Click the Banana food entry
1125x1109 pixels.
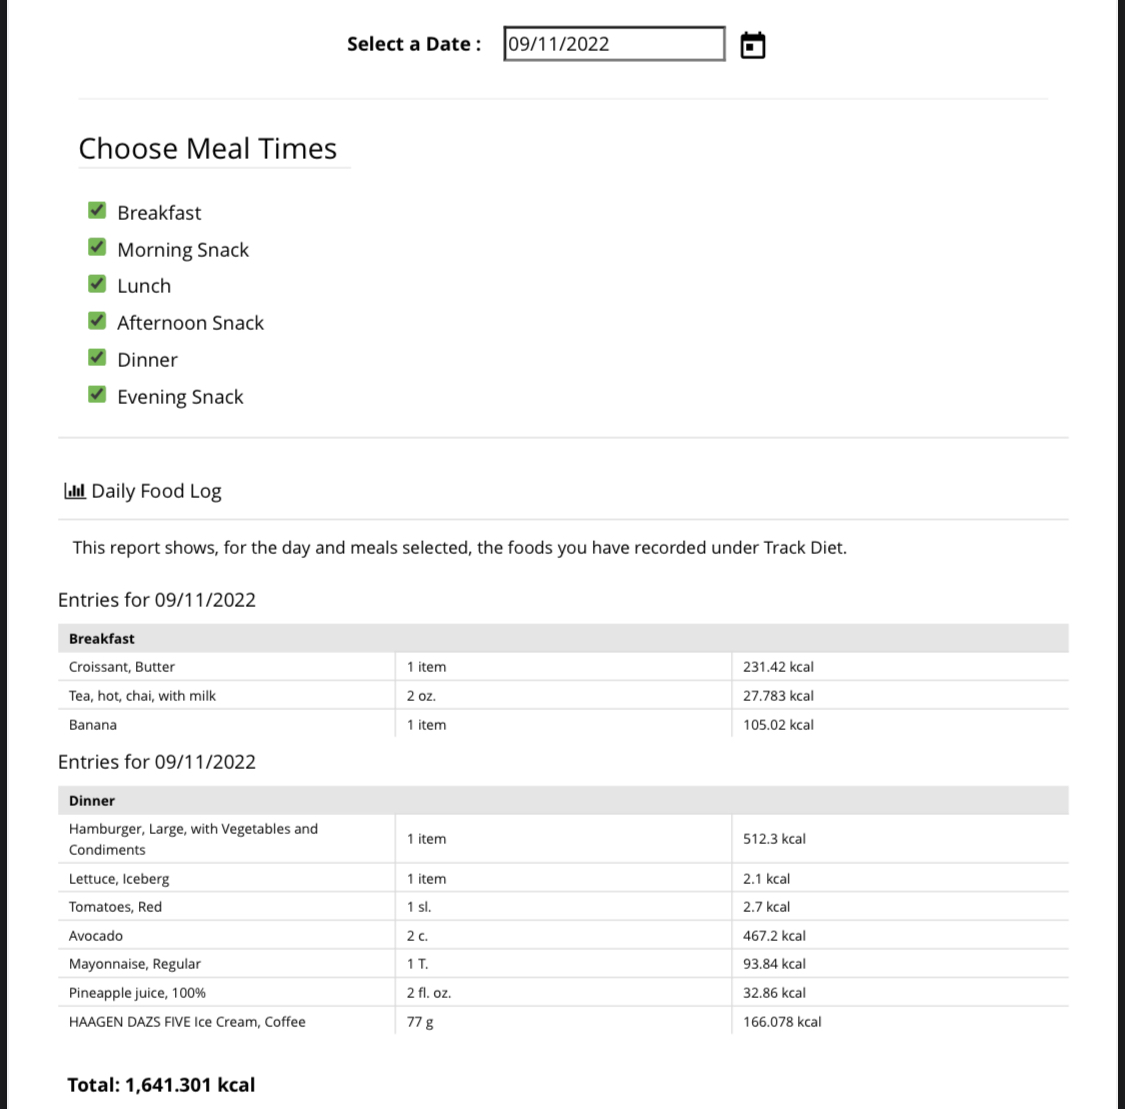pyautogui.click(x=93, y=725)
